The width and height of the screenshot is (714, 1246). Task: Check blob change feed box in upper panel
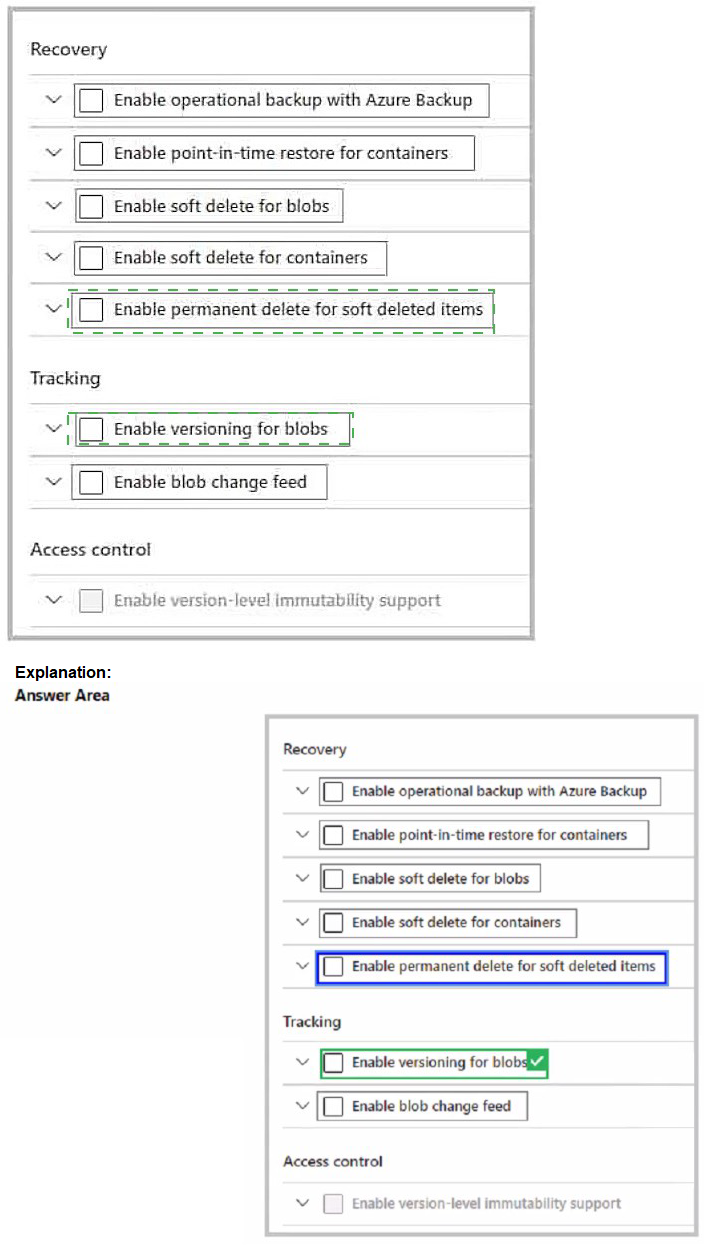pos(91,482)
